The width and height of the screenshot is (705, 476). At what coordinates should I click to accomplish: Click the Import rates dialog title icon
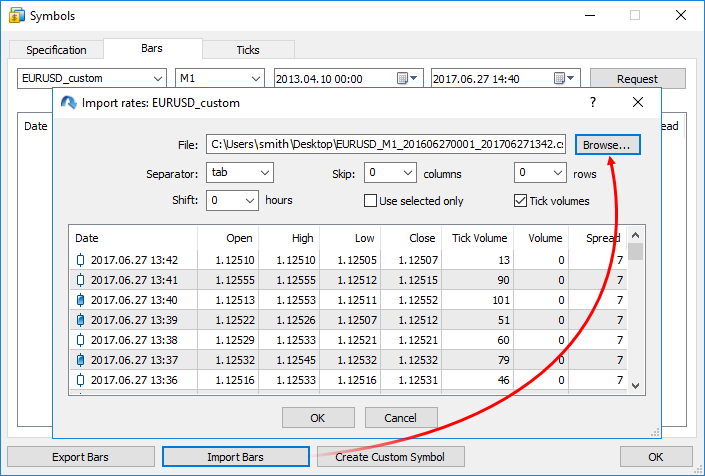click(68, 102)
